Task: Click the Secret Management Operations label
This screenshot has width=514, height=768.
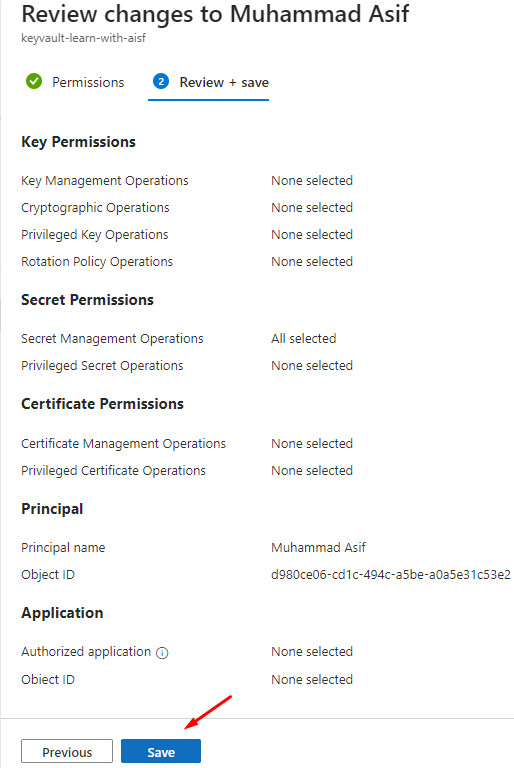Action: pos(112,338)
